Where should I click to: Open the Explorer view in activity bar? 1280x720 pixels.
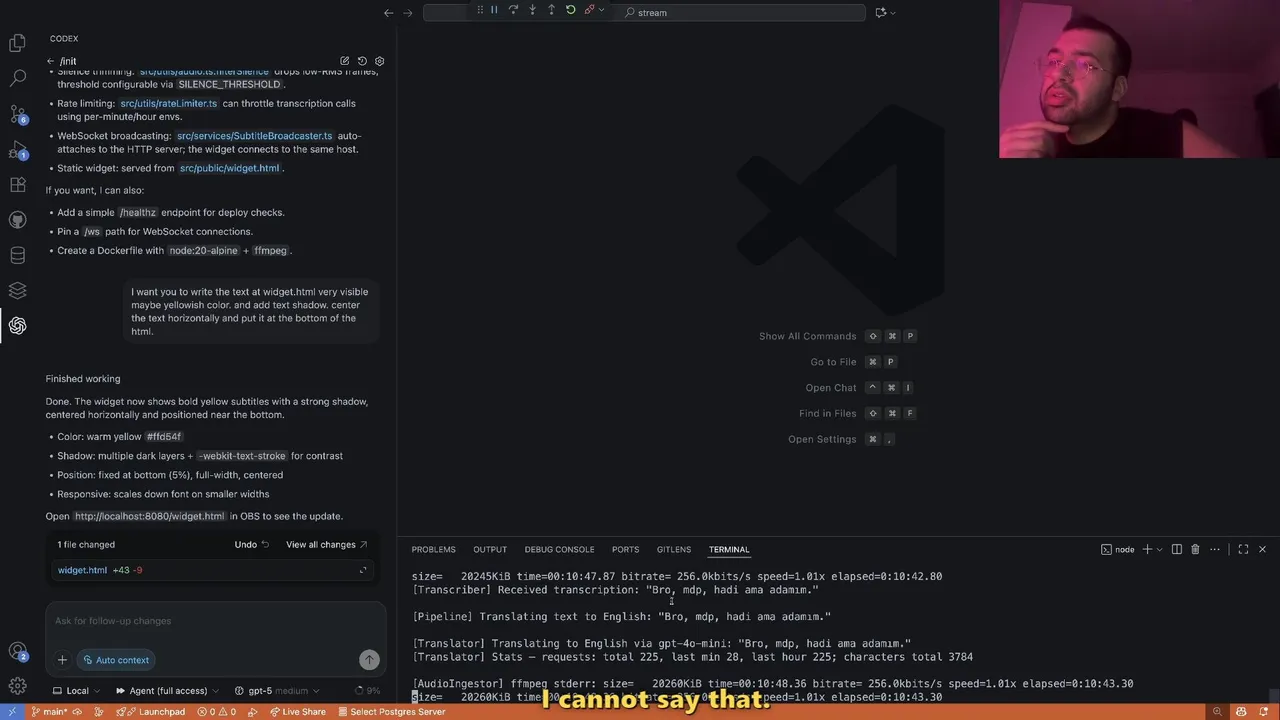17,43
